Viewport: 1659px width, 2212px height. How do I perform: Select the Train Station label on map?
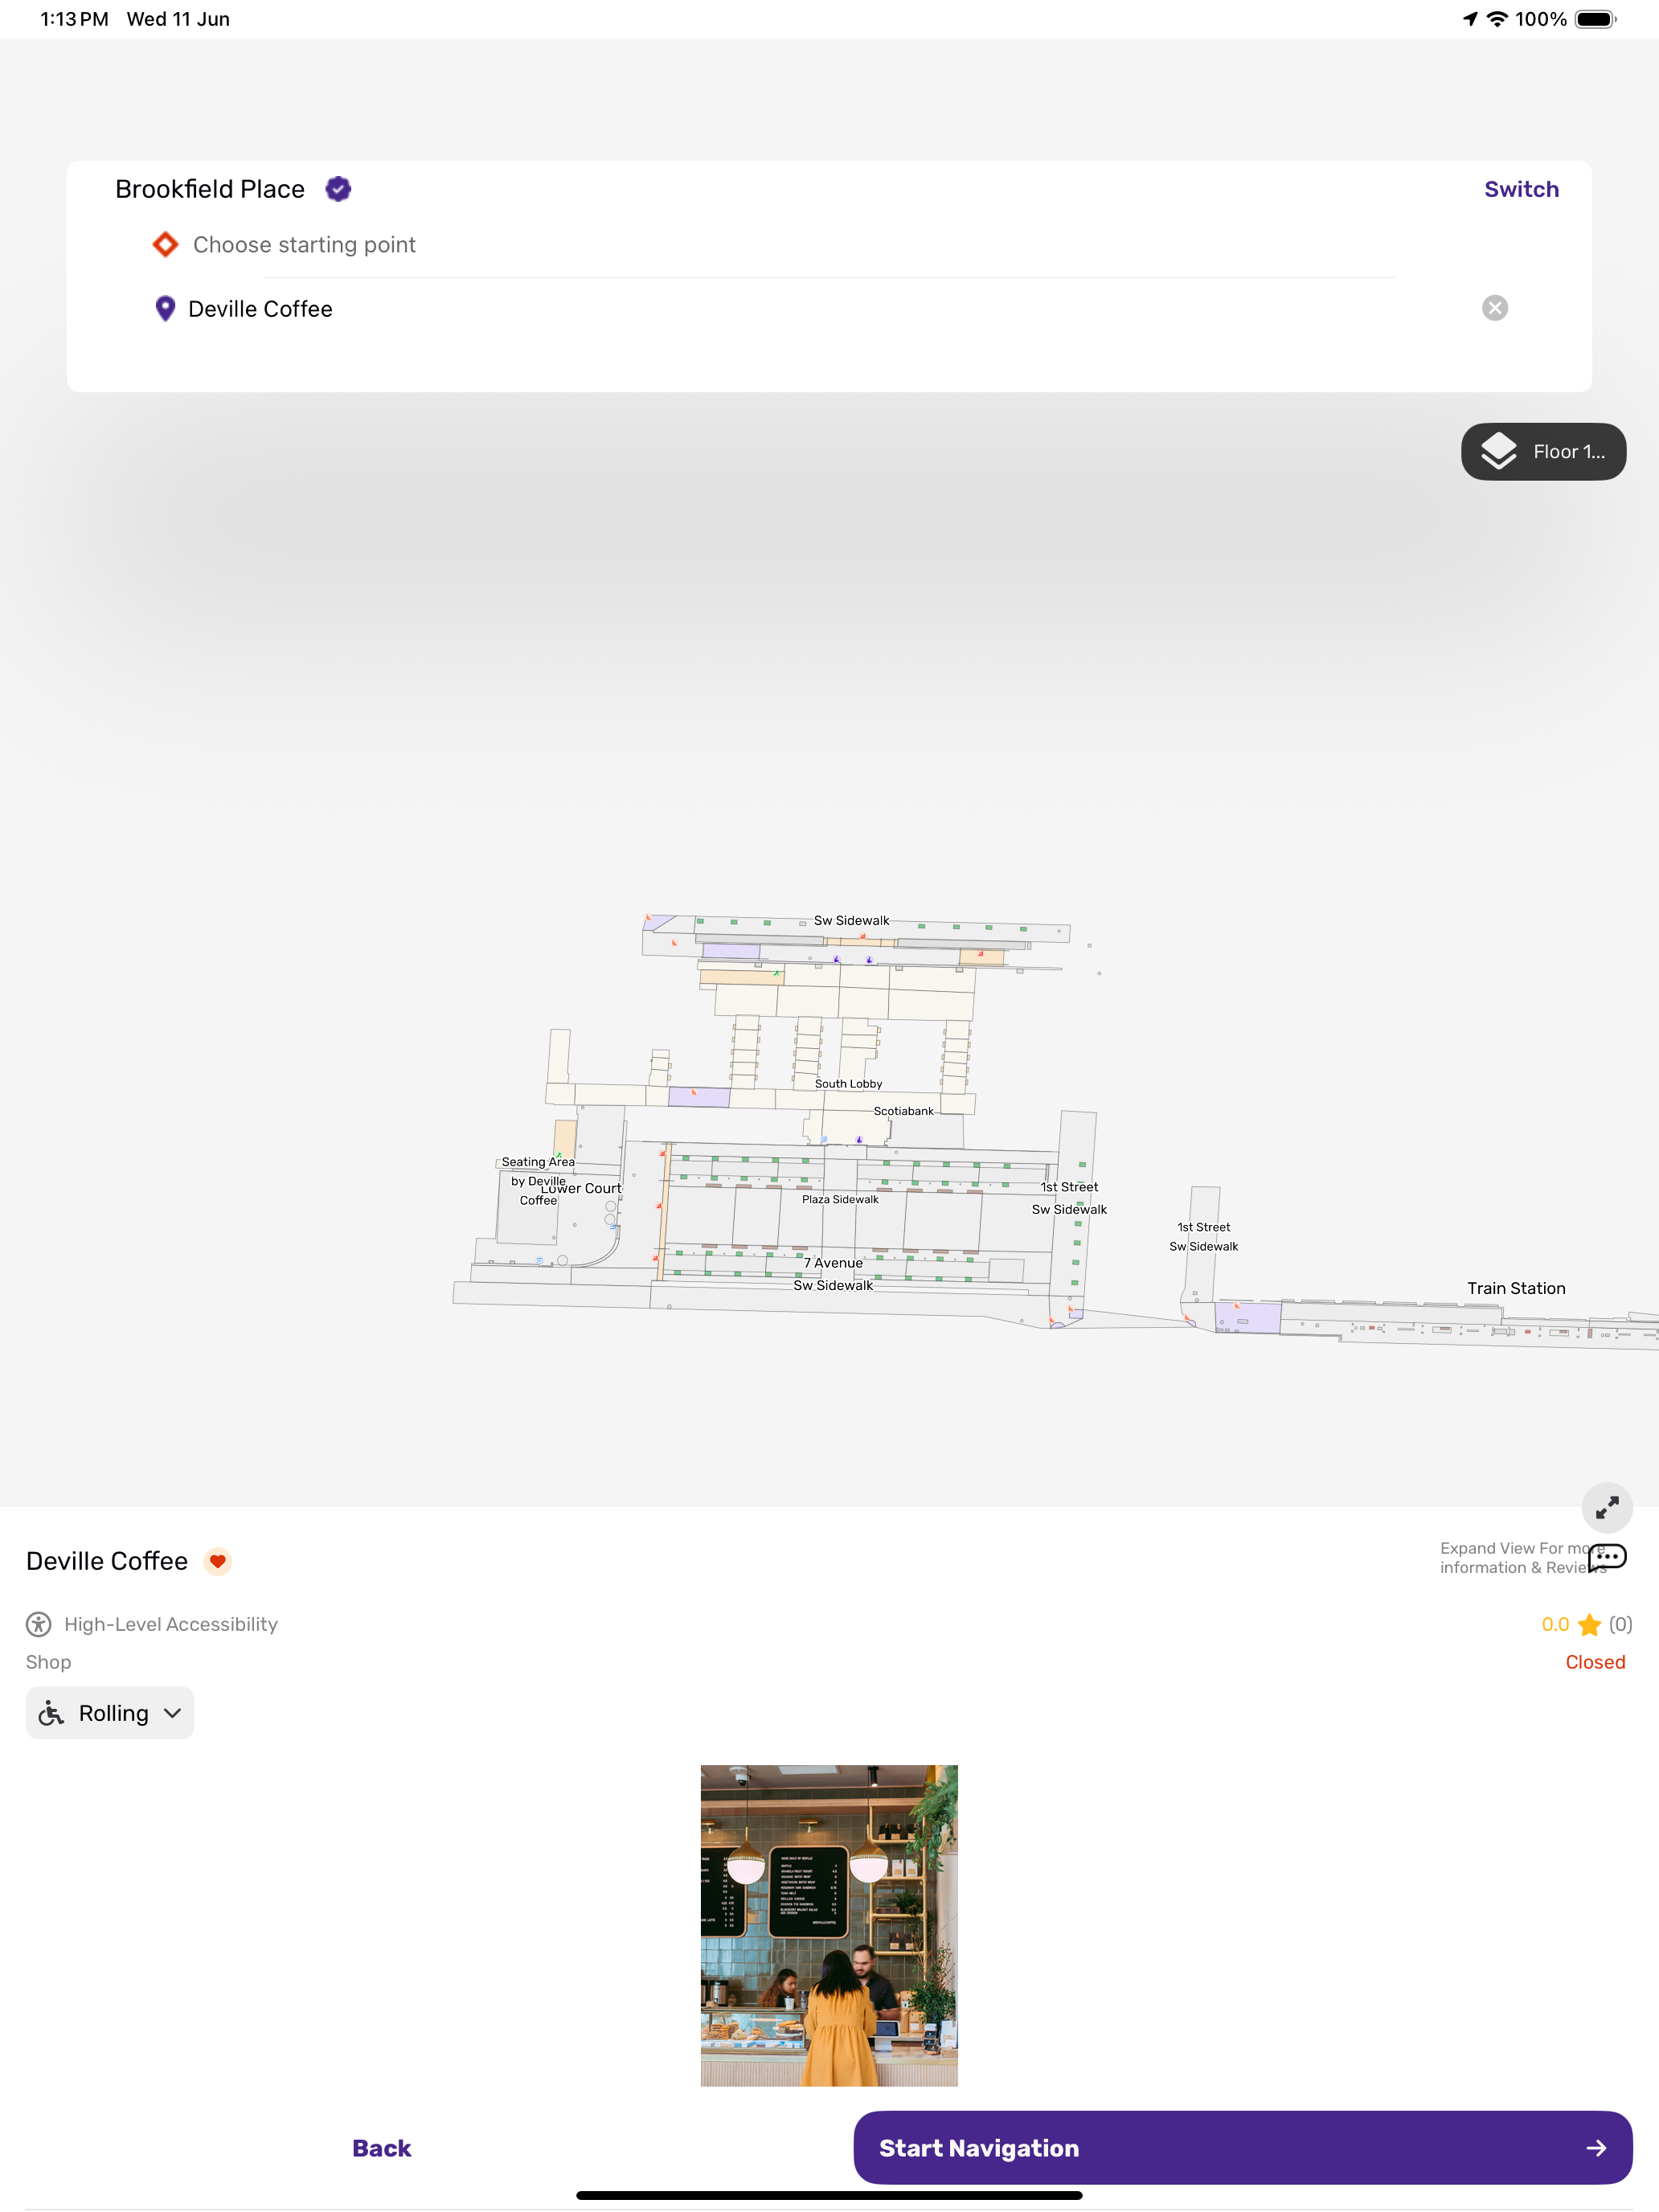1516,1288
